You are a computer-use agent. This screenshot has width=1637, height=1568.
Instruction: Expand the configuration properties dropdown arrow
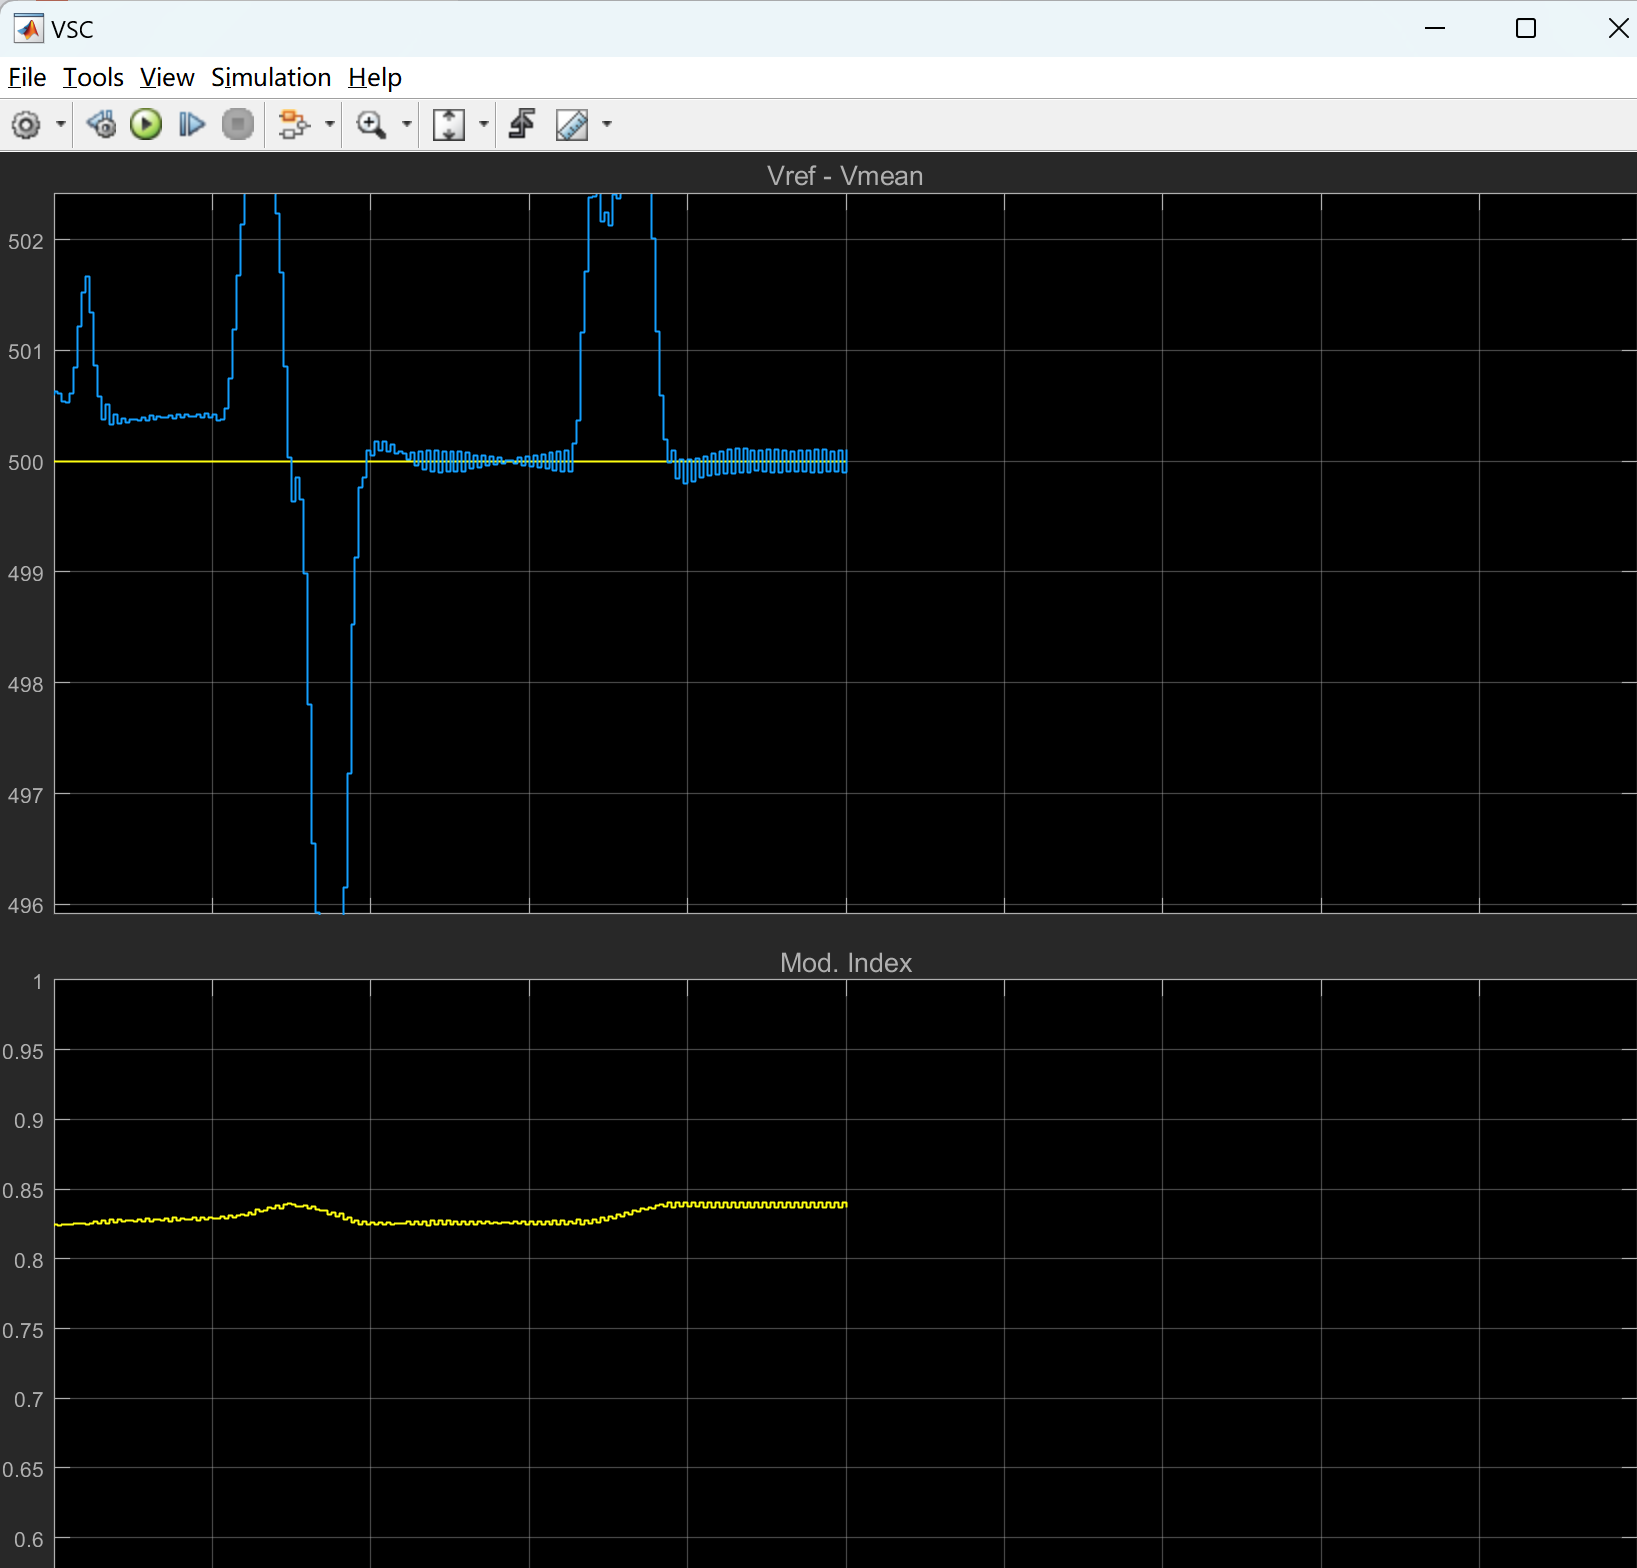tap(61, 125)
